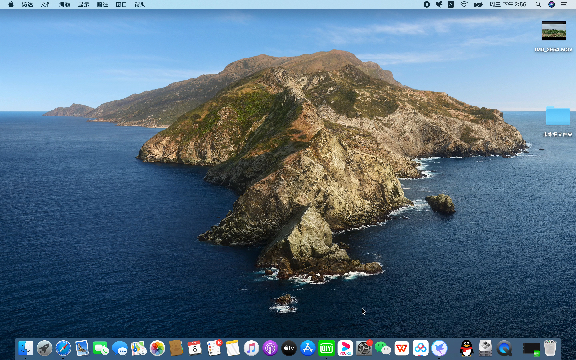Open the Apple menu
The height and width of the screenshot is (360, 576).
(x=11, y=4)
